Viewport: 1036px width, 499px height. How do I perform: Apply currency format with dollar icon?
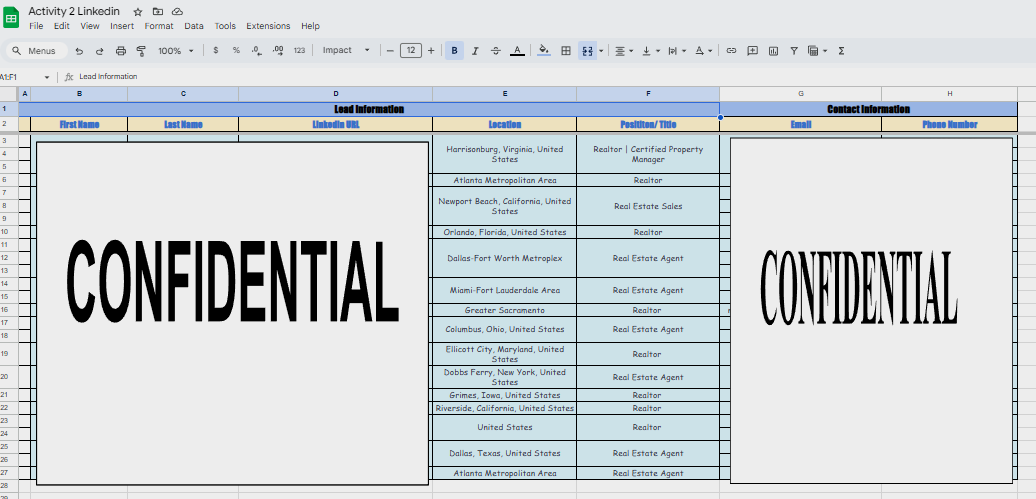(x=215, y=51)
